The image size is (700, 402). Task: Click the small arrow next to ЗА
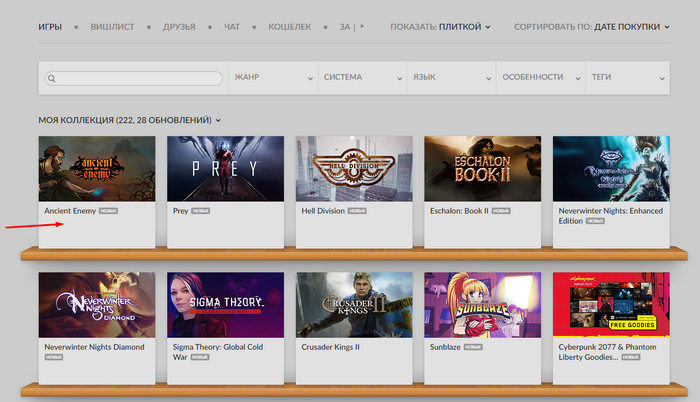(362, 26)
